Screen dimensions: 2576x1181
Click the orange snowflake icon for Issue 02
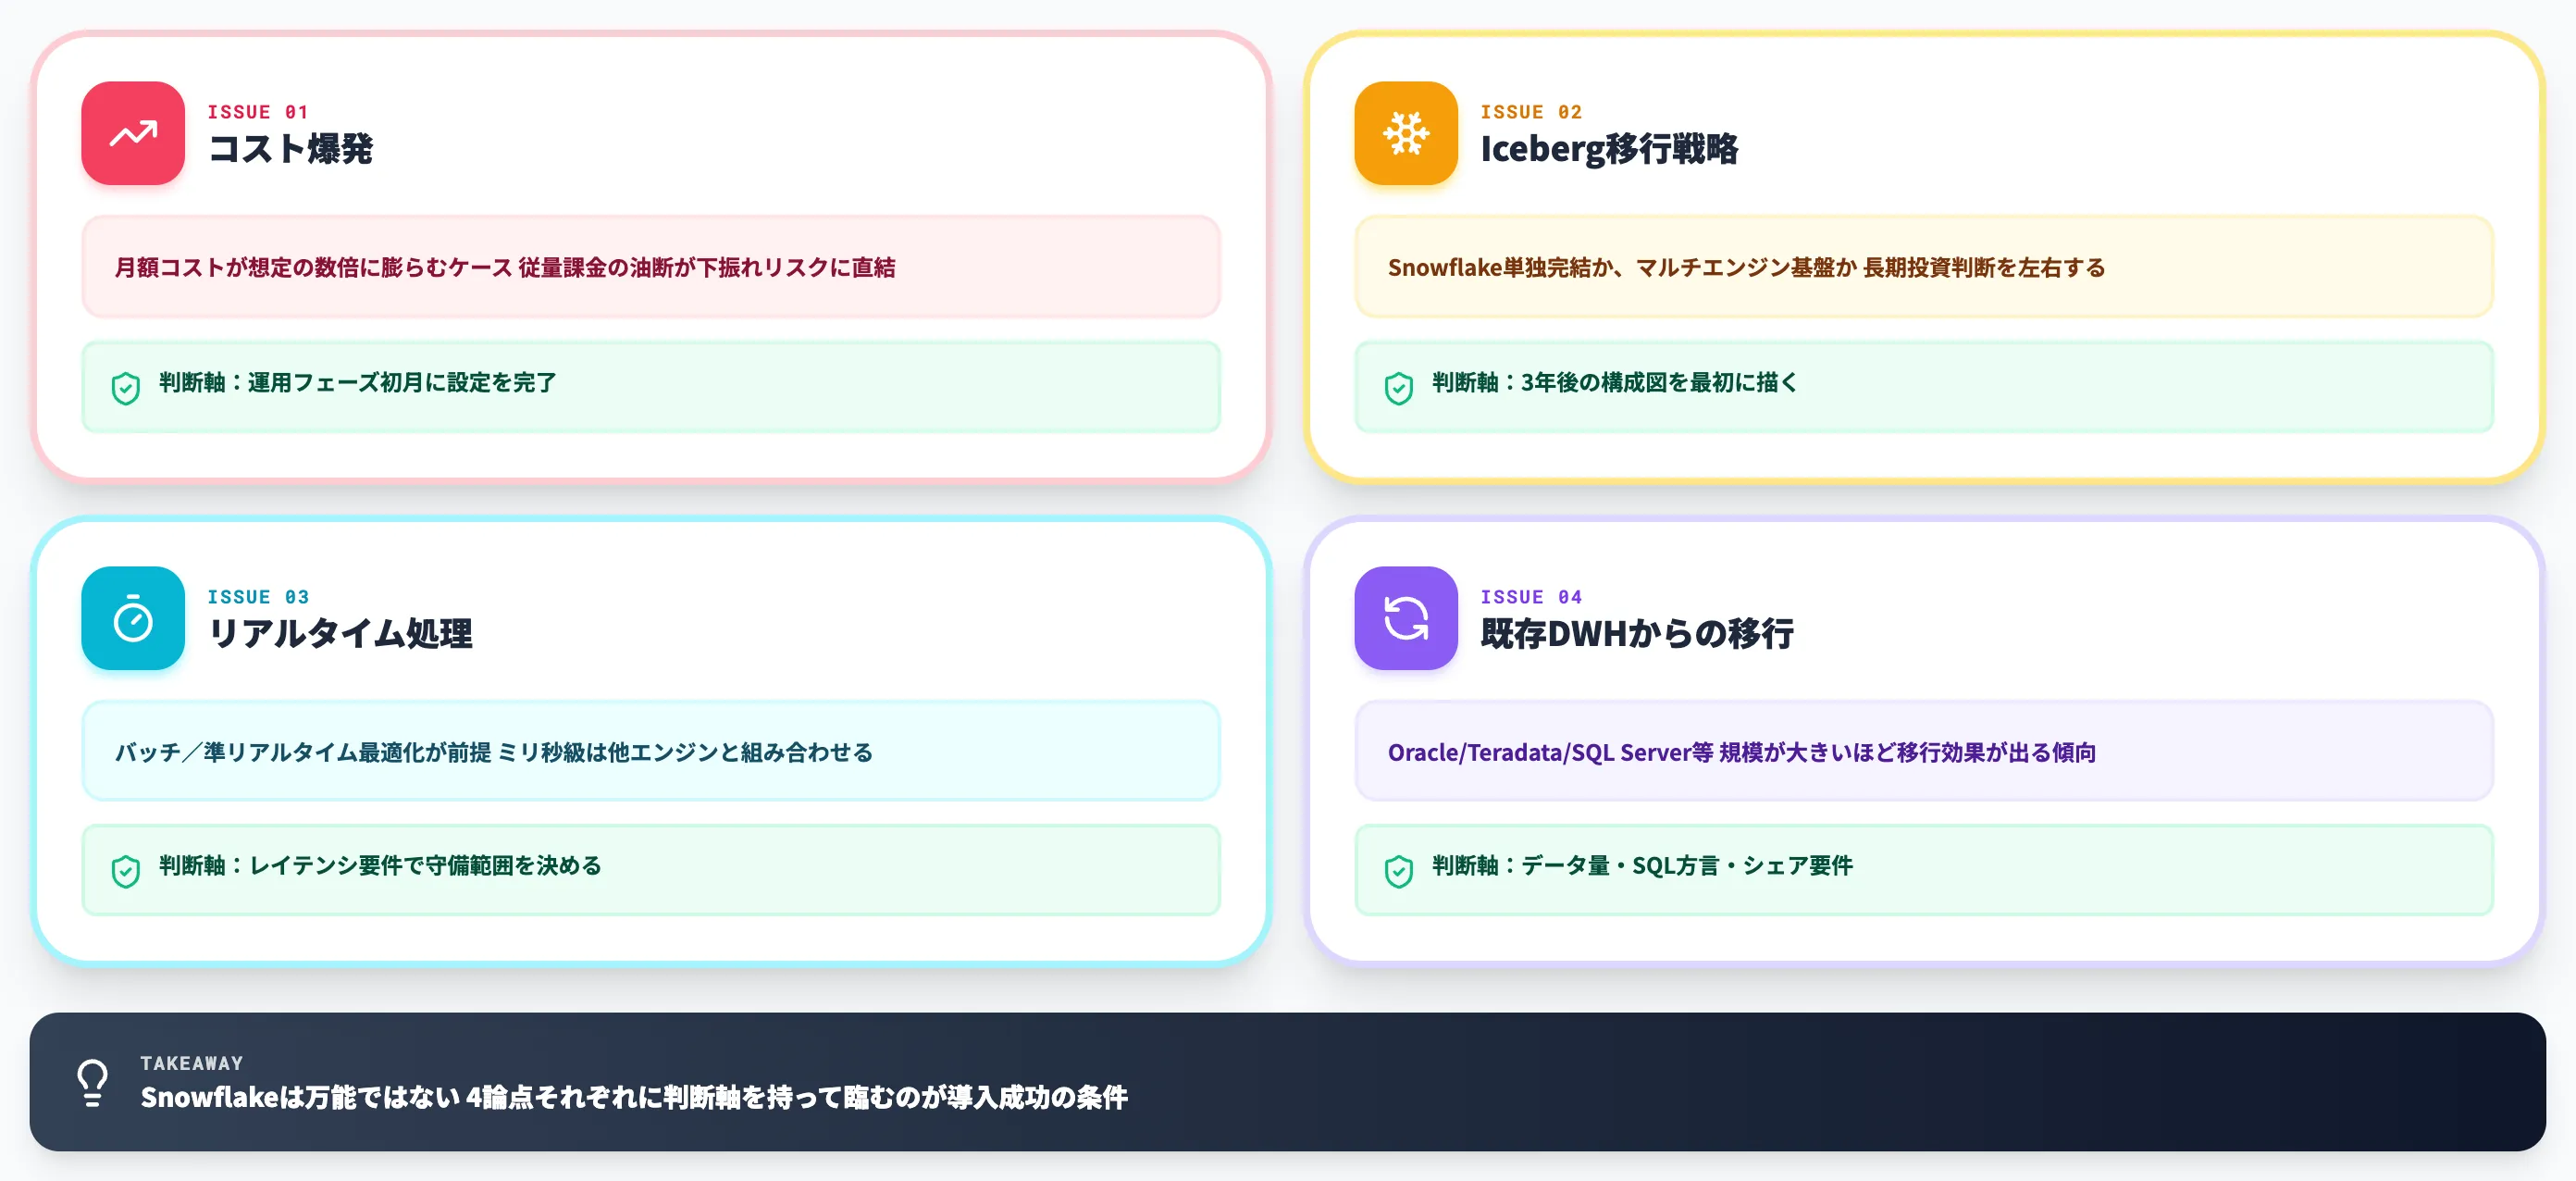click(1406, 133)
